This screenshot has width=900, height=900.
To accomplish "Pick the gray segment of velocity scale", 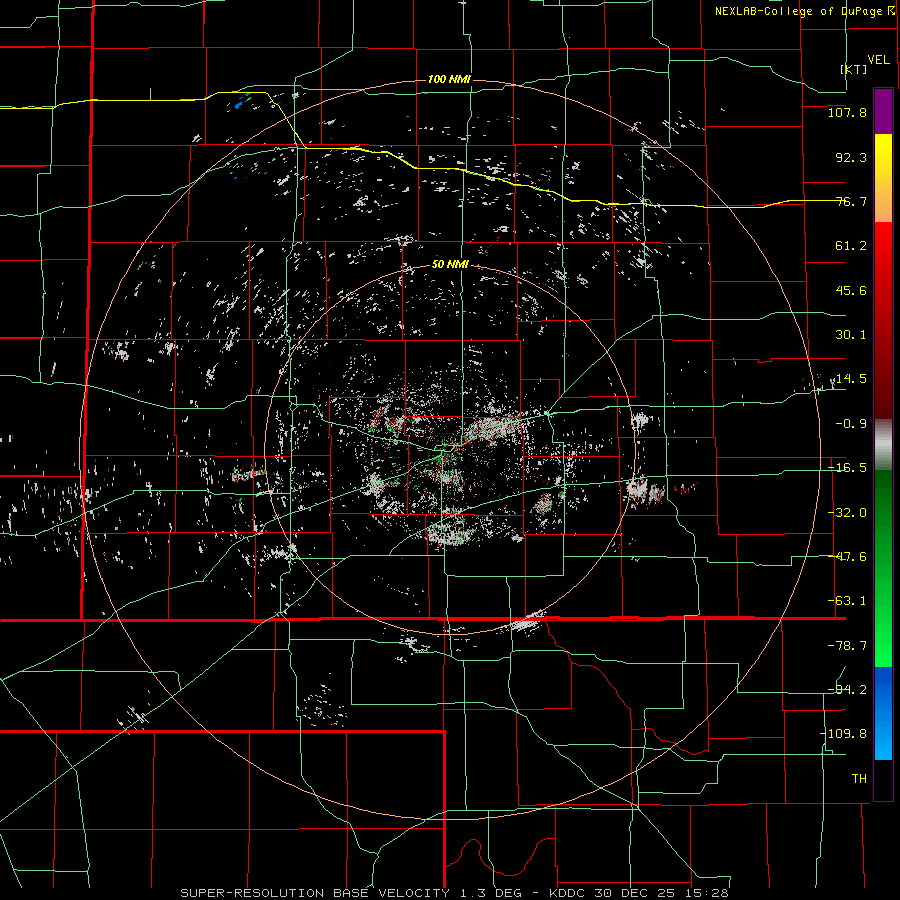I will [883, 444].
